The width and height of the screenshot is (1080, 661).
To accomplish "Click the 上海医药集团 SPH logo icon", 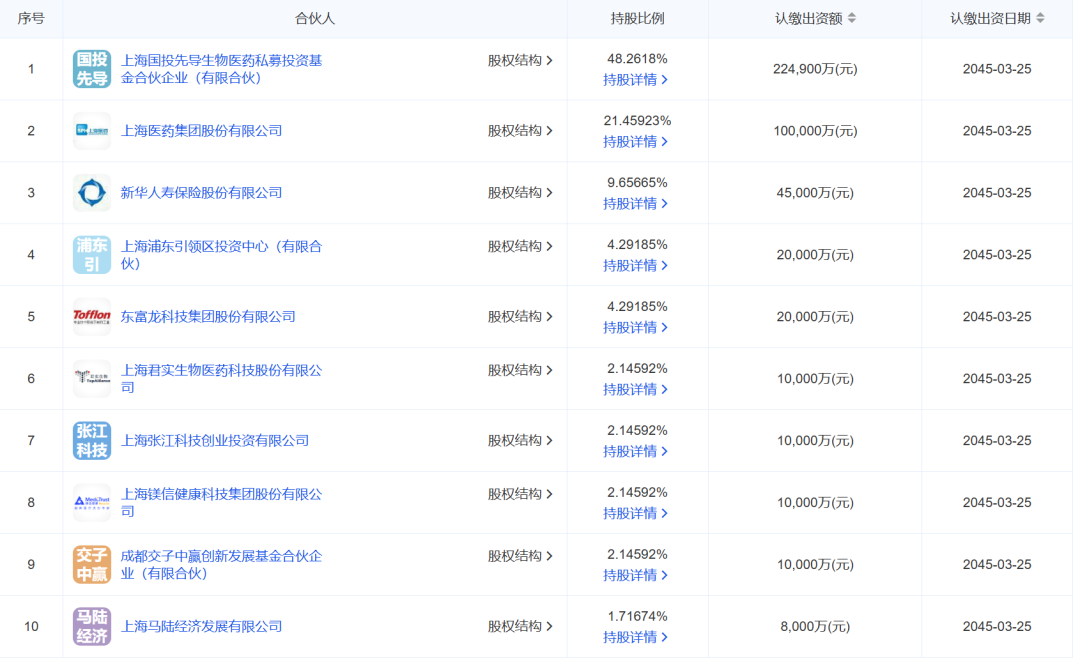I will click(92, 131).
